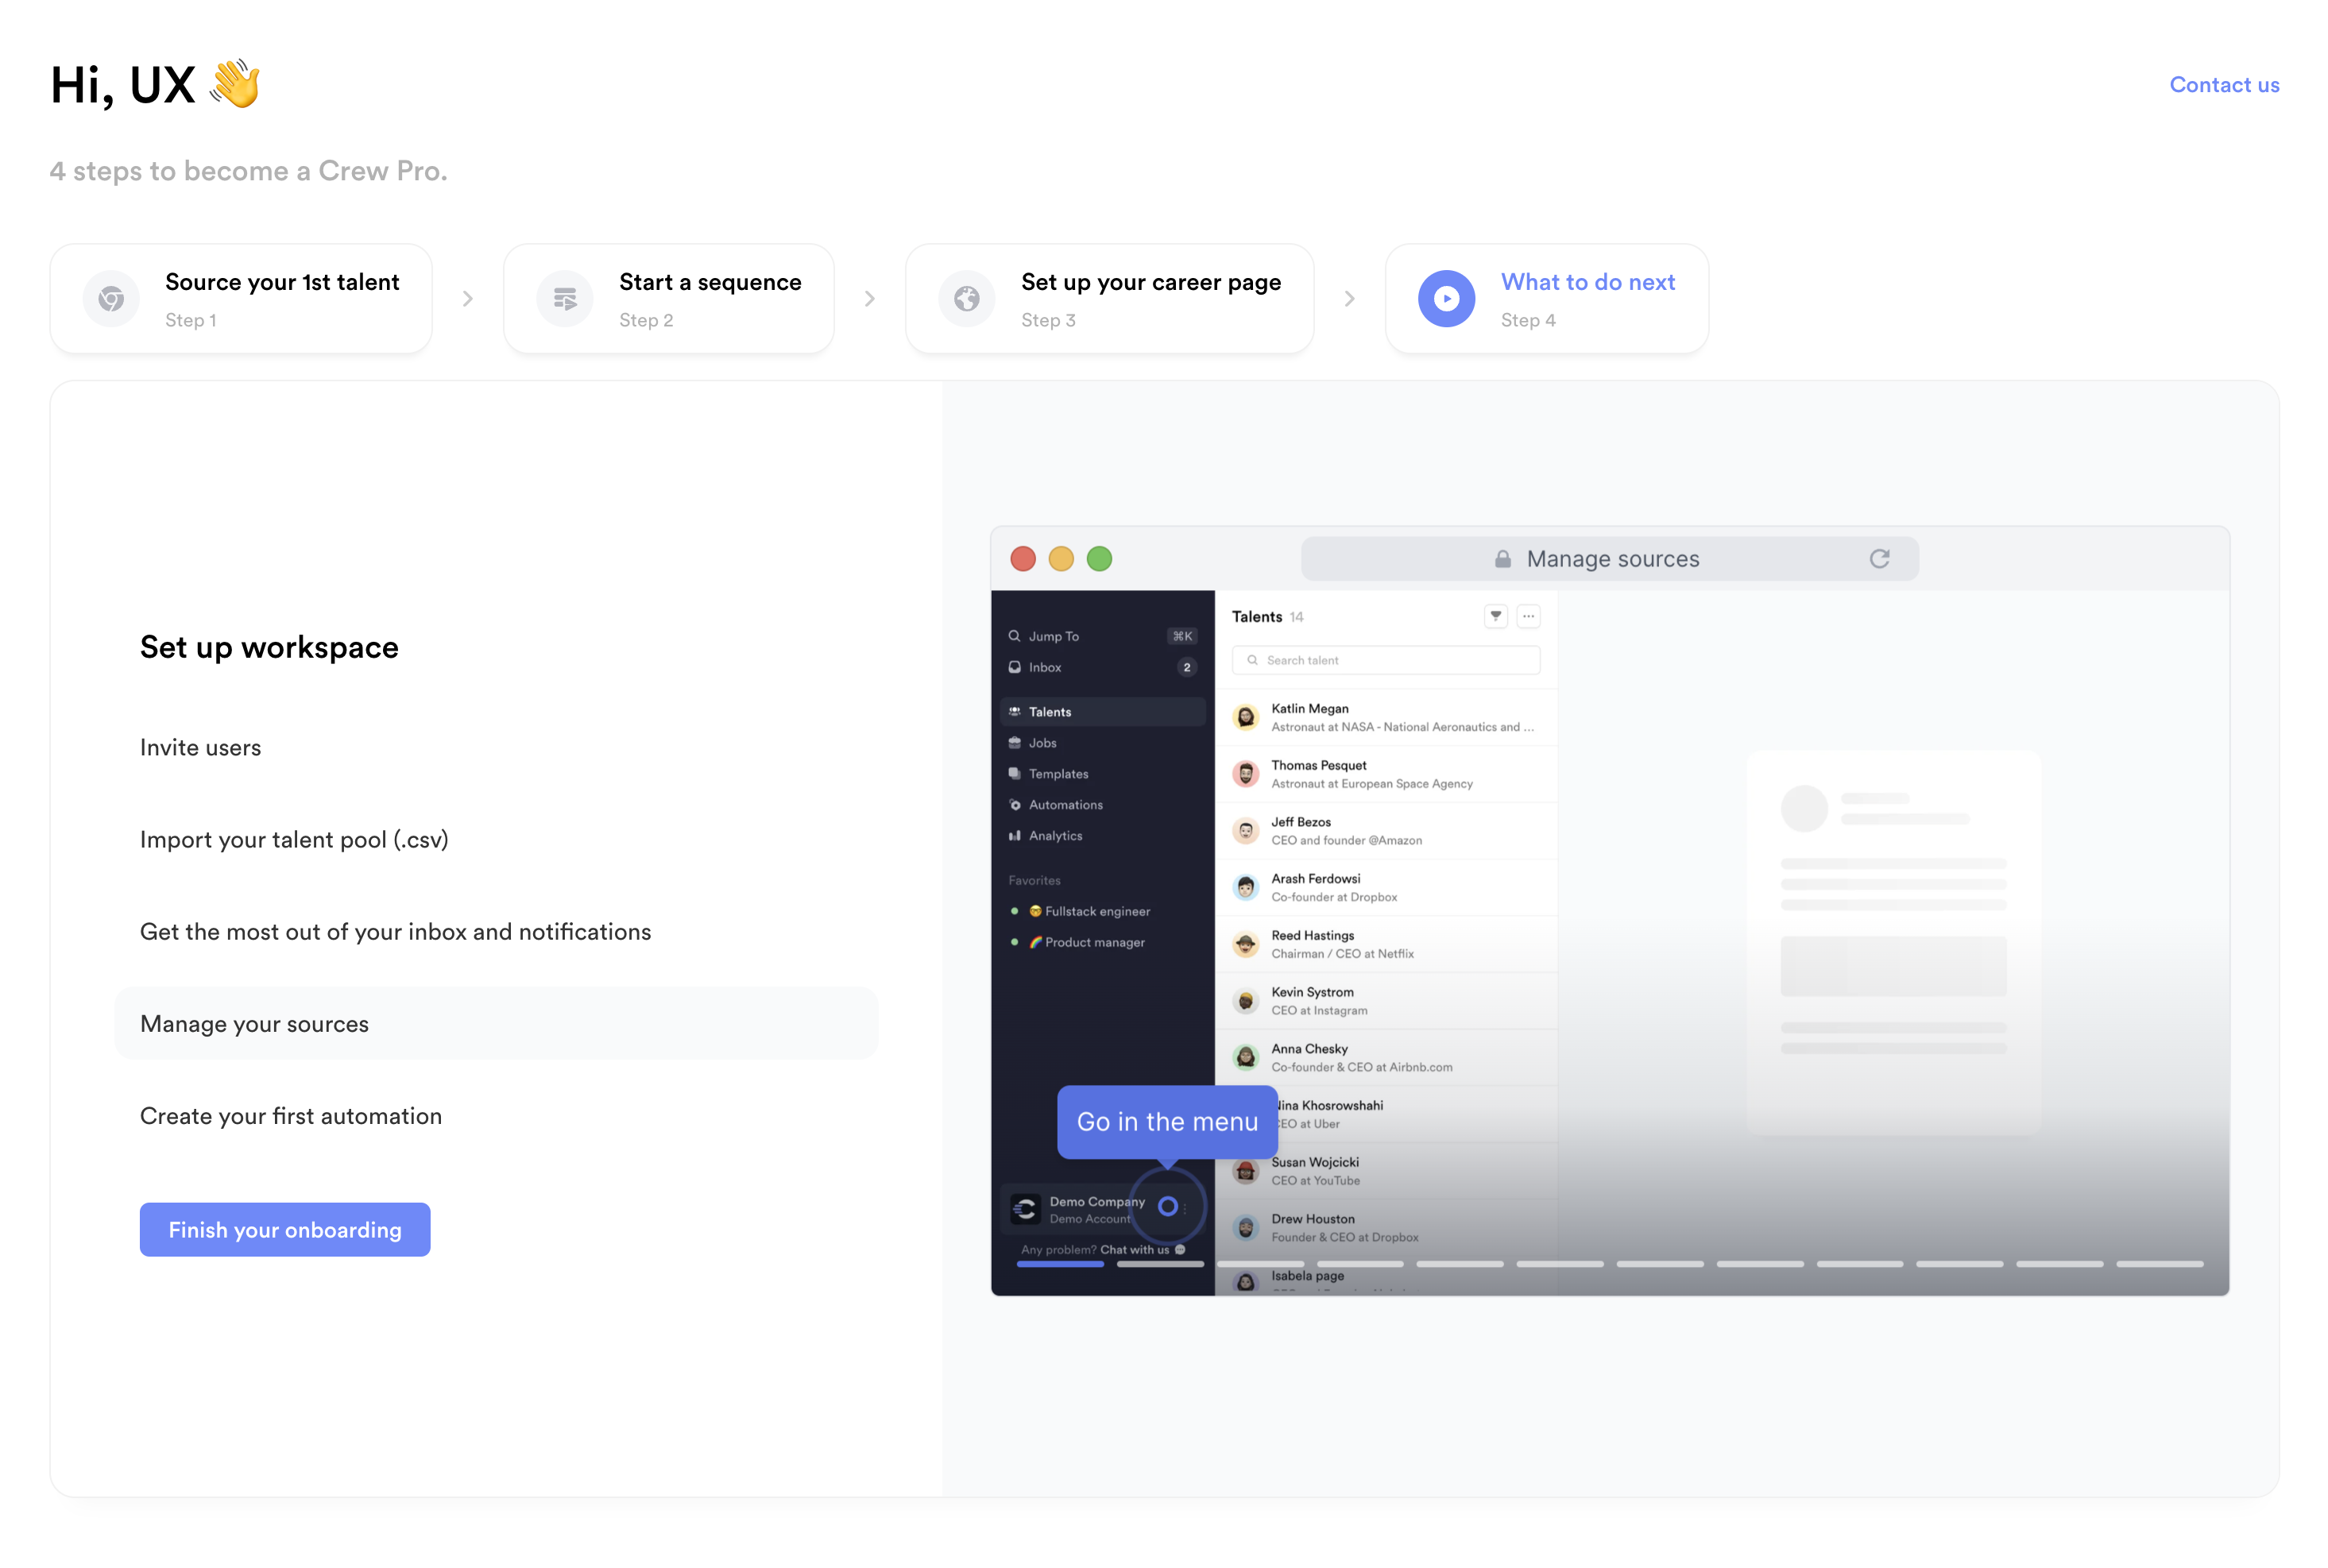Open the three-dots menu beside Talents header

[1527, 616]
